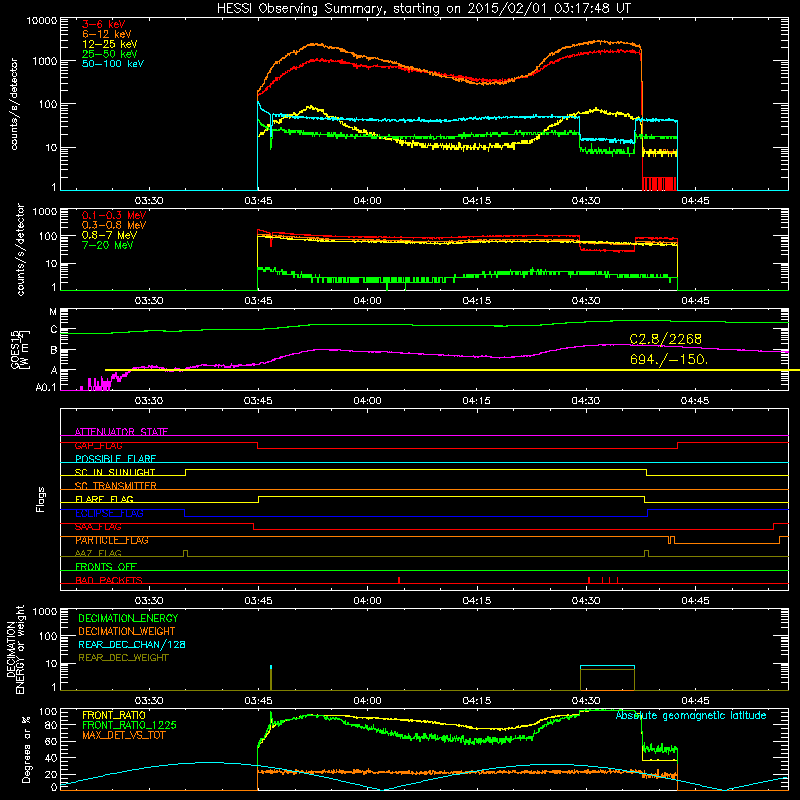Select the 6-12 keV legend label
The height and width of the screenshot is (800, 800).
[107, 34]
